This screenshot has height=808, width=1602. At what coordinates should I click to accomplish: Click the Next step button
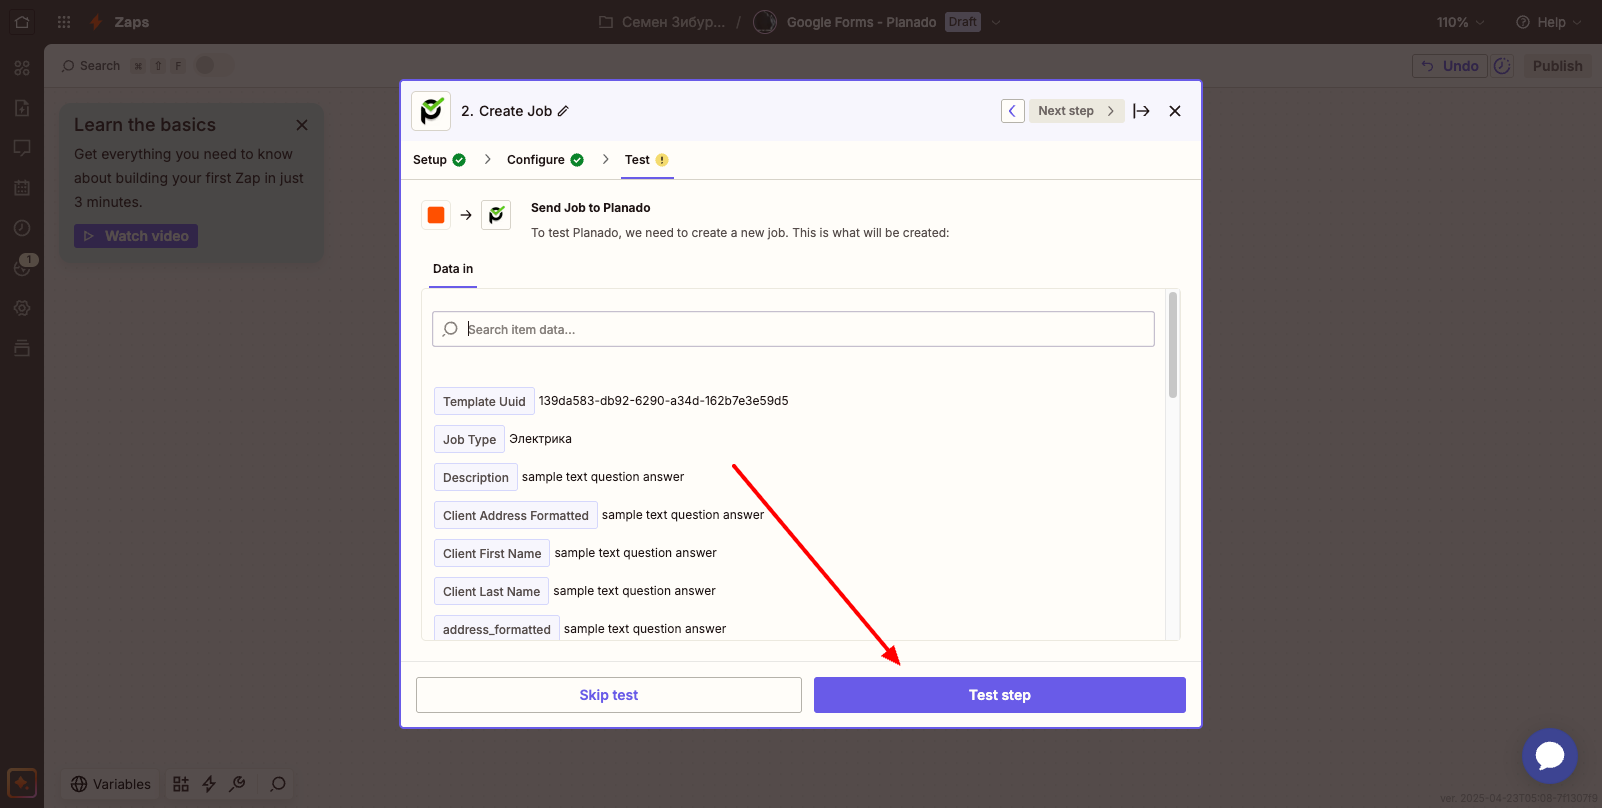click(x=1077, y=111)
